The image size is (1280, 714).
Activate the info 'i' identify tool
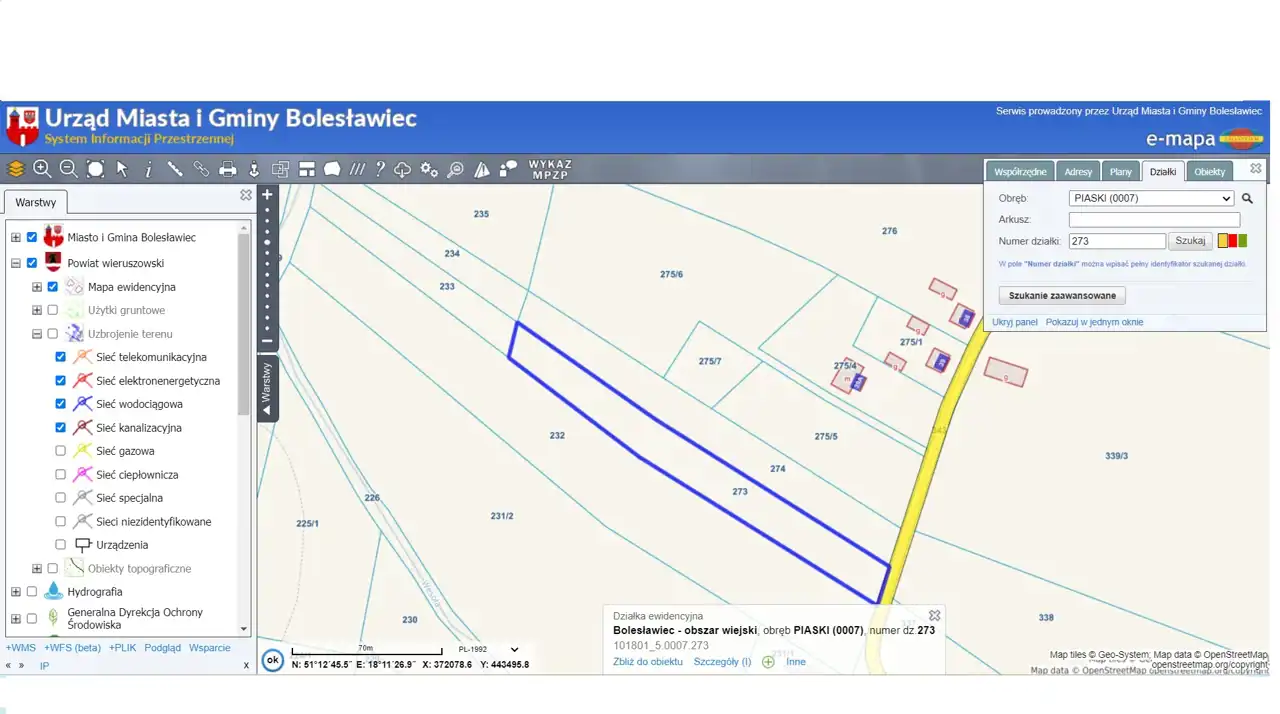click(x=148, y=169)
